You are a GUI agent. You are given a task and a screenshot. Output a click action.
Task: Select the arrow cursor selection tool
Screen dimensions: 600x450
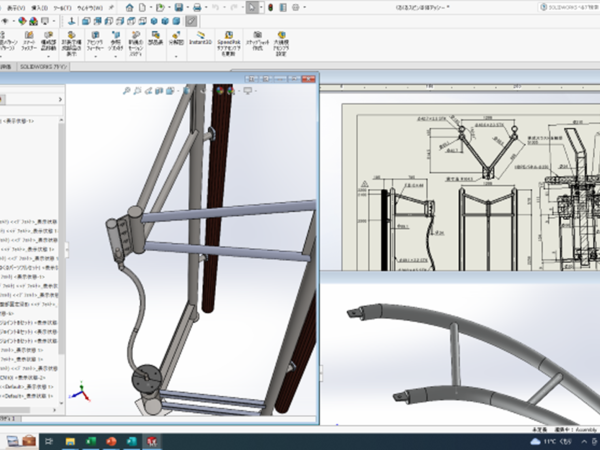252,7
